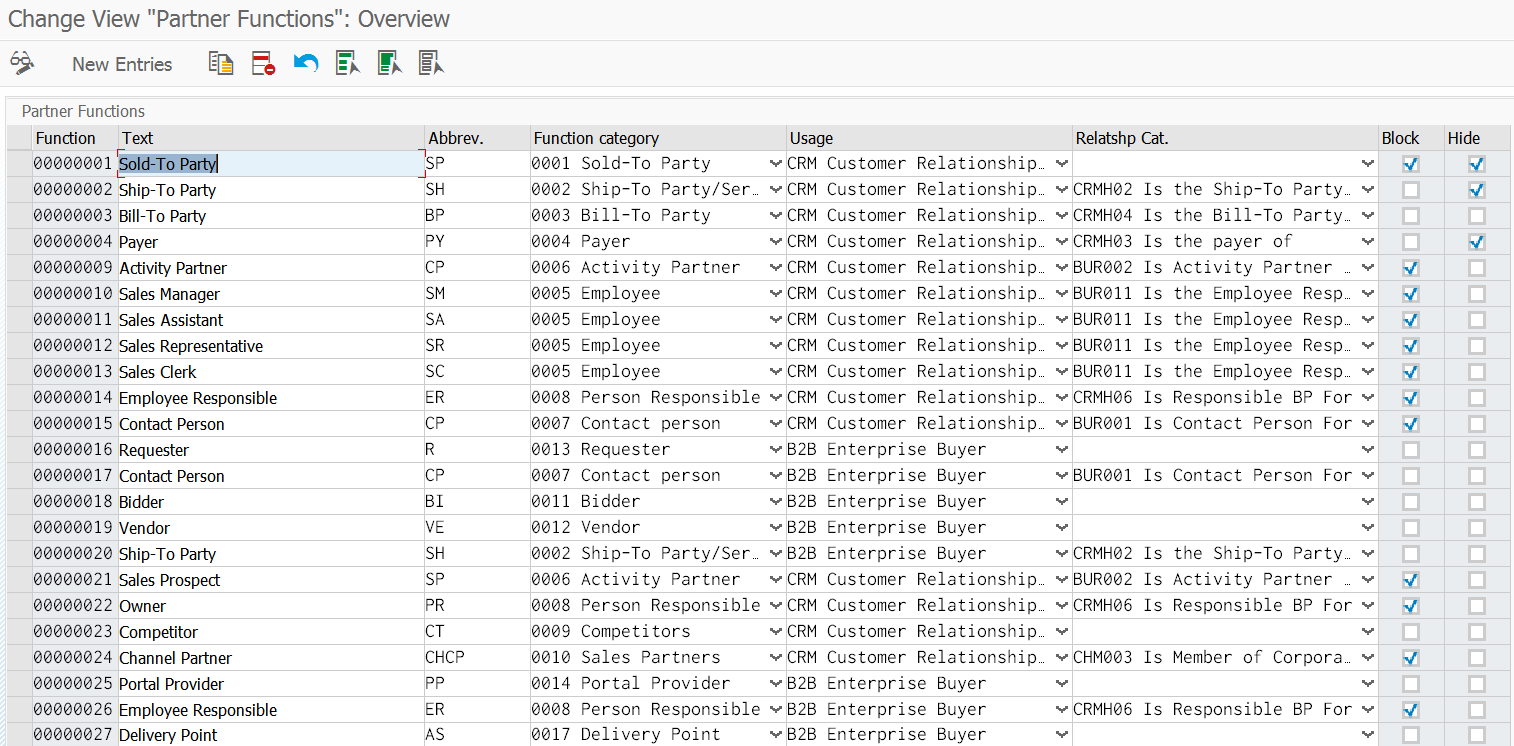The height and width of the screenshot is (746, 1514).
Task: Click the Text column header
Action: coord(271,138)
